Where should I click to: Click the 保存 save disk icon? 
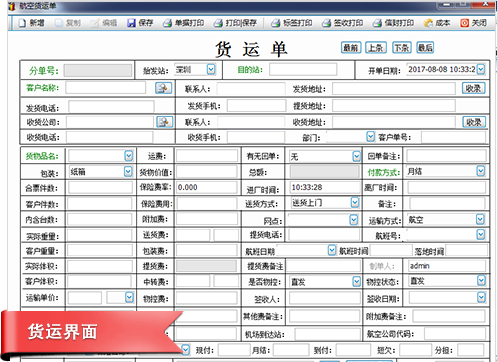coord(131,23)
